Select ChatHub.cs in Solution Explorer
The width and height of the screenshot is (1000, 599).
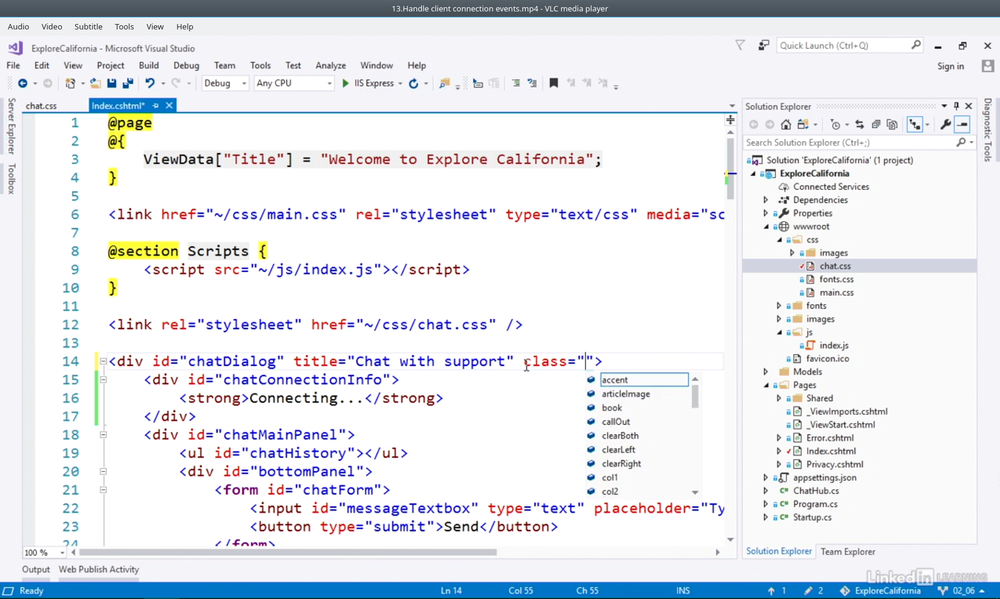[x=816, y=491]
